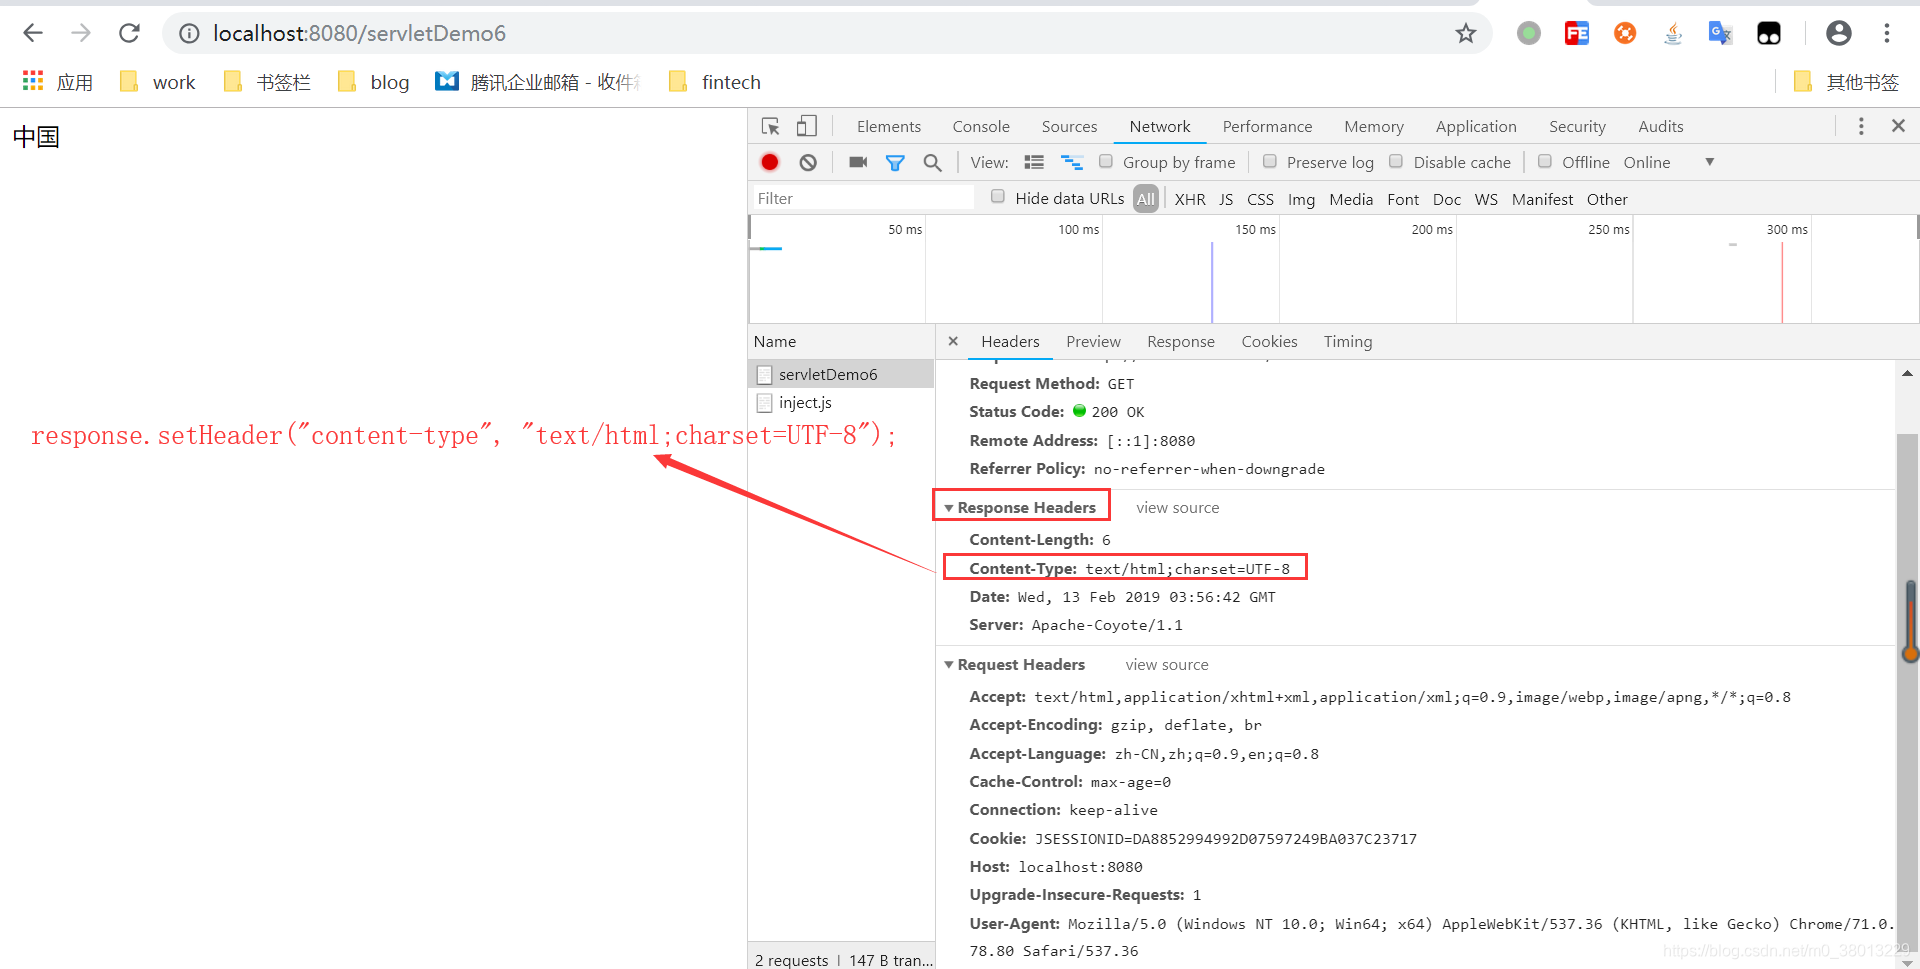The width and height of the screenshot is (1920, 969).
Task: Close the DevTools panel
Action: point(1898,126)
